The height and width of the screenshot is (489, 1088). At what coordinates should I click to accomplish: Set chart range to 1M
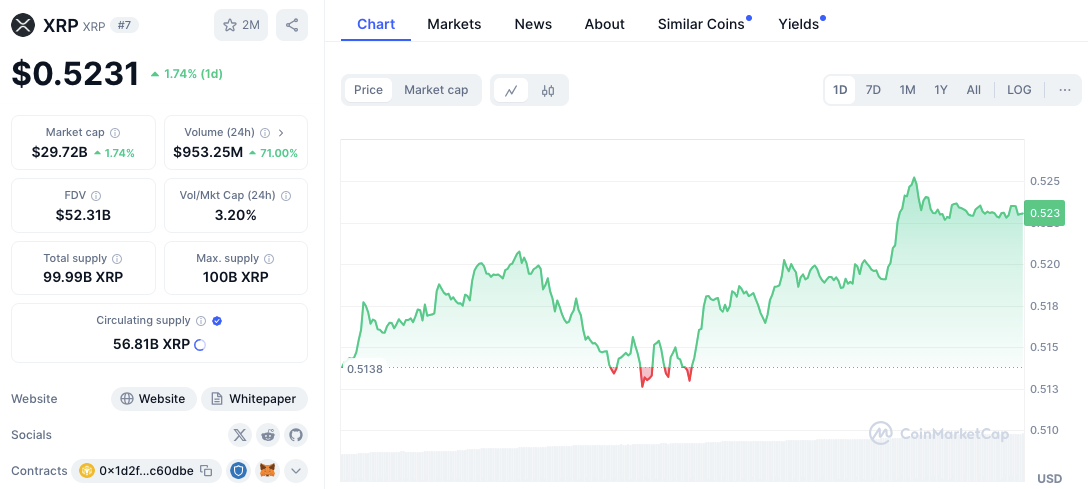(908, 90)
